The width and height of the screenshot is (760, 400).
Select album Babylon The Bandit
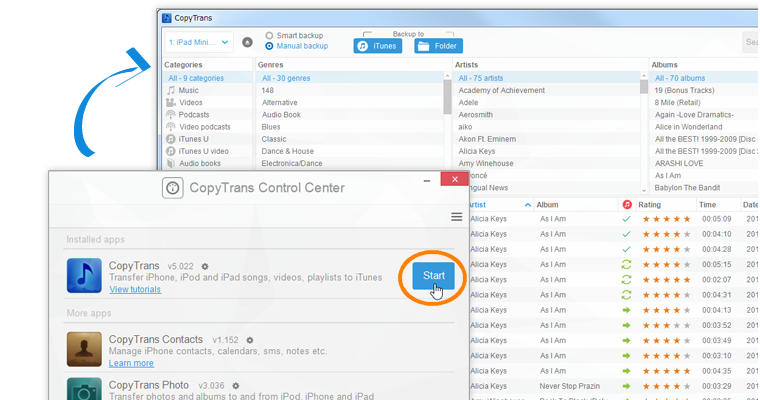tap(687, 187)
